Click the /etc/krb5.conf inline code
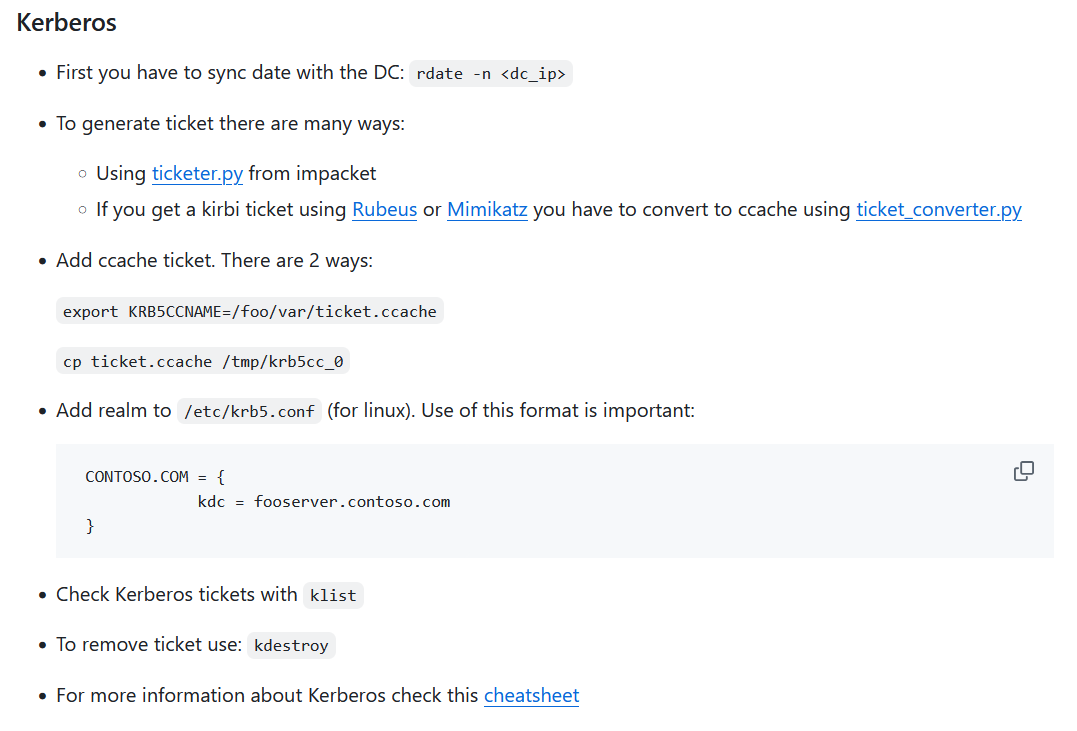This screenshot has width=1077, height=731. coord(249,411)
